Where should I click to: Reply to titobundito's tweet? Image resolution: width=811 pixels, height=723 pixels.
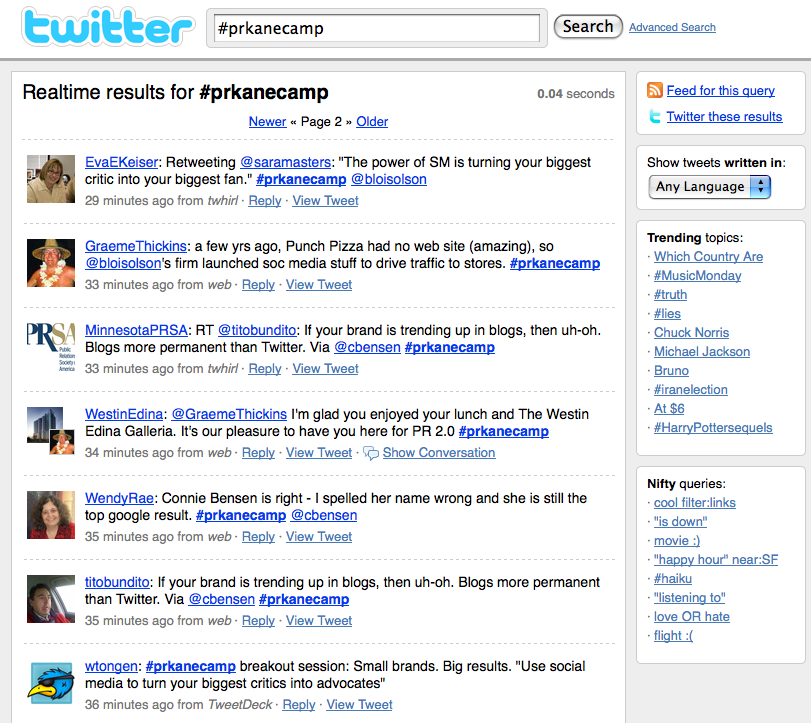pyautogui.click(x=258, y=621)
